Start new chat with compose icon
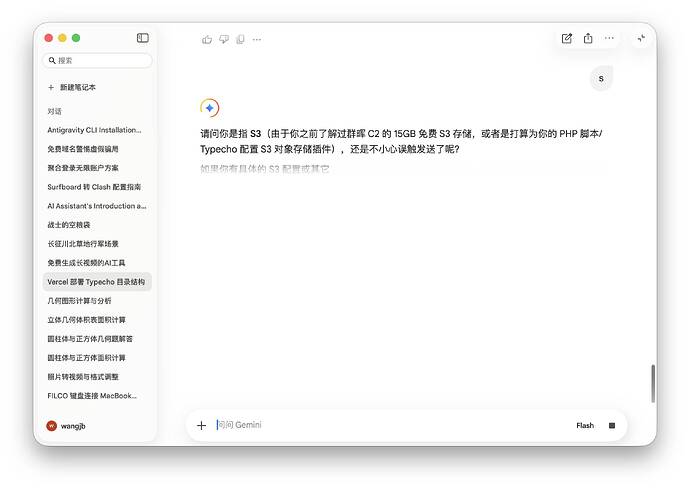Screen dimensions: 690x490 click(567, 39)
